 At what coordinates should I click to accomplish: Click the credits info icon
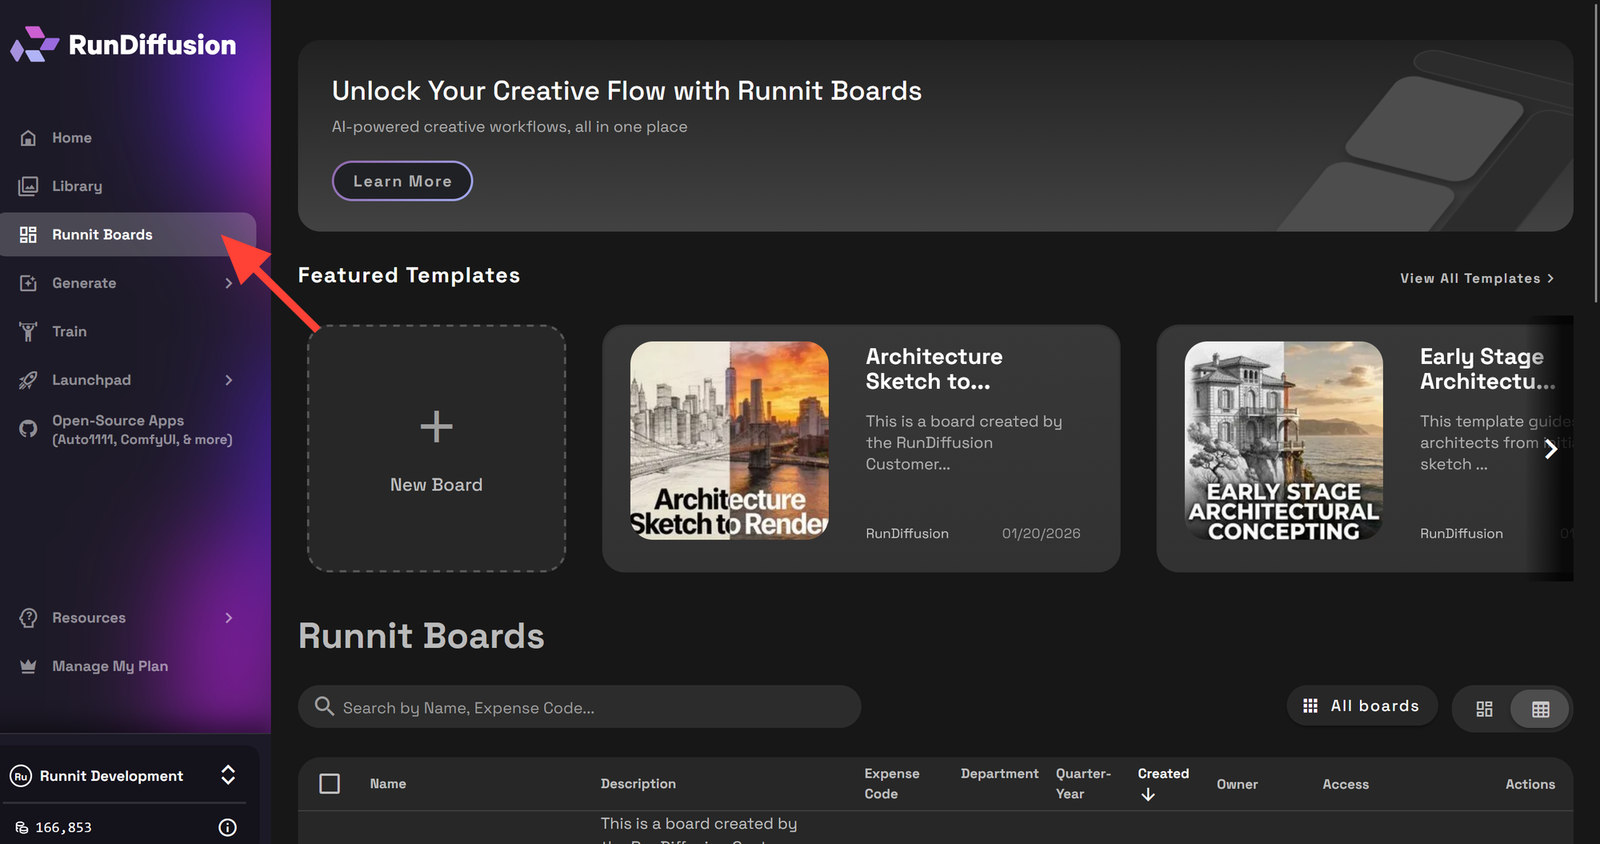227,827
